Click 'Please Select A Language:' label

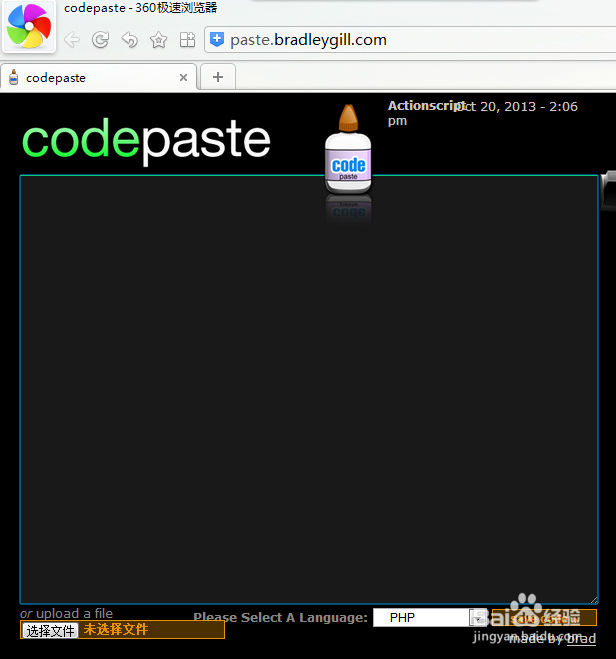coord(280,617)
